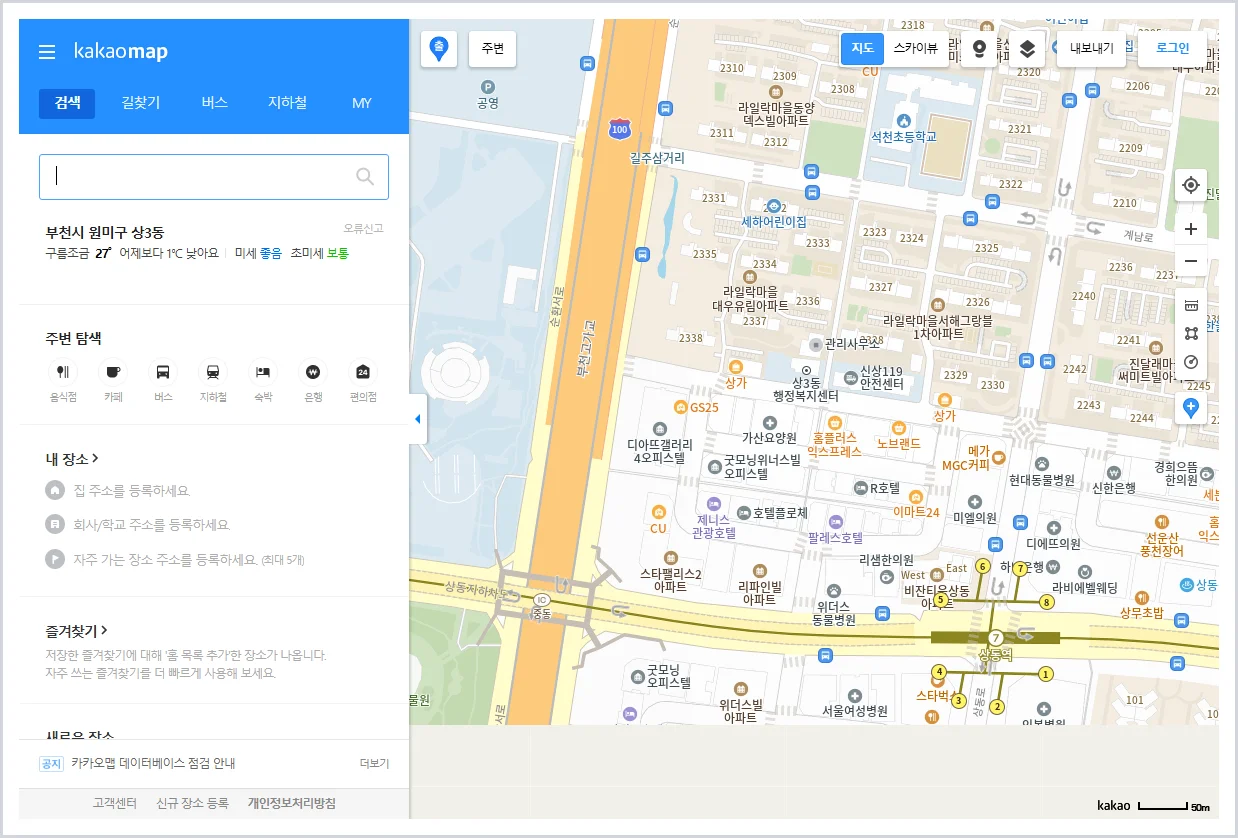Viewport: 1238px width, 838px height.
Task: Open the 신규 장소 등록 footer link
Action: coord(192,803)
